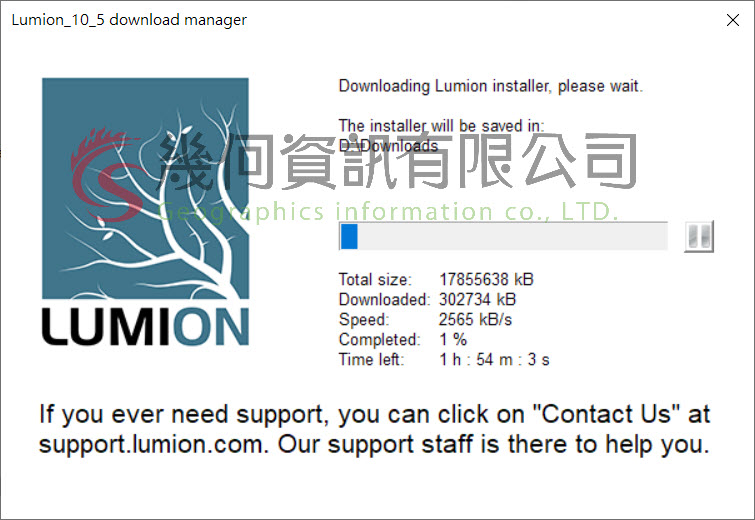755x520 pixels.
Task: Close the Lumion download manager window
Action: coord(732,20)
